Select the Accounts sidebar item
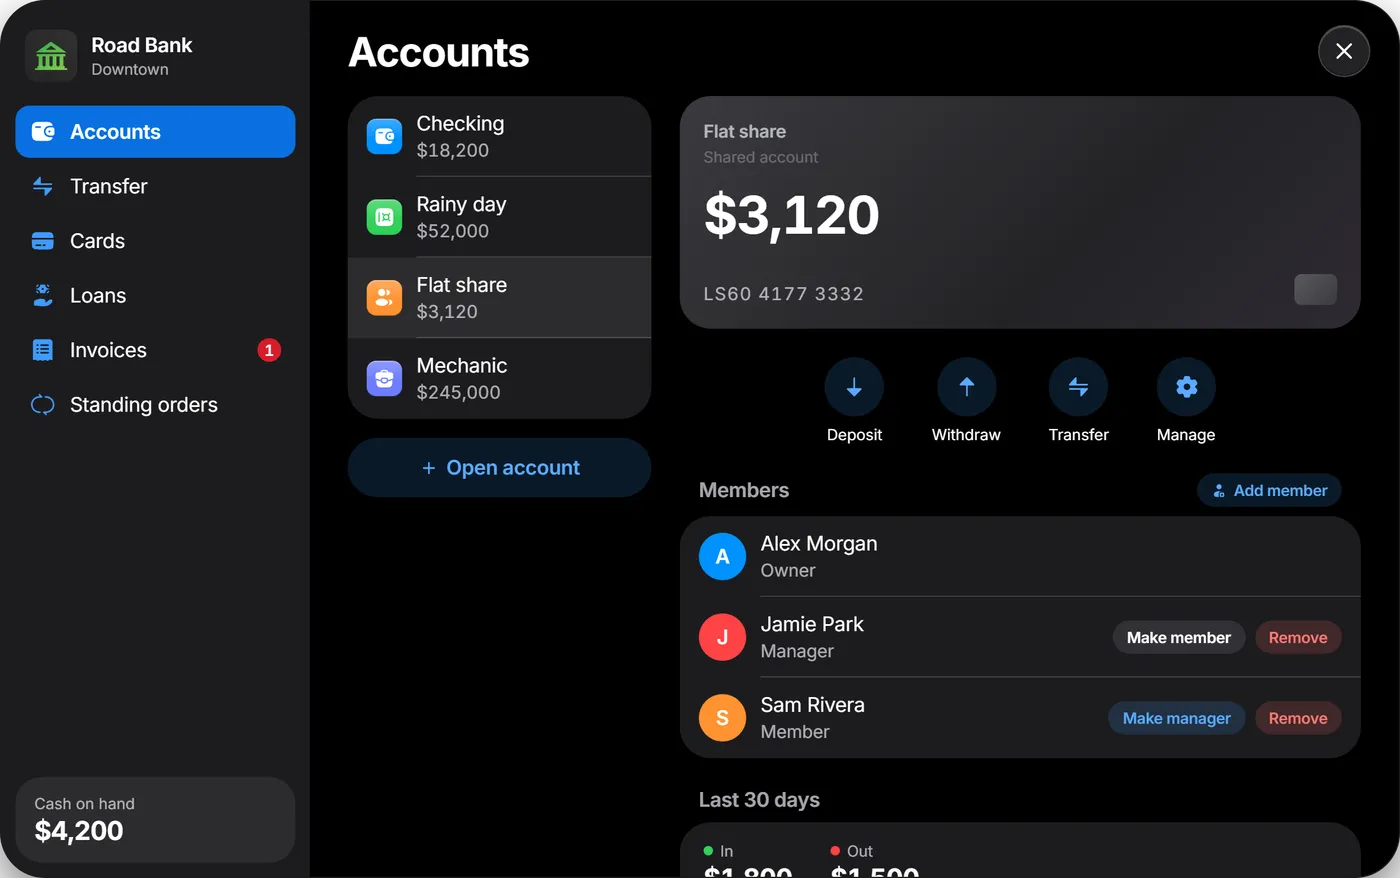 point(155,132)
